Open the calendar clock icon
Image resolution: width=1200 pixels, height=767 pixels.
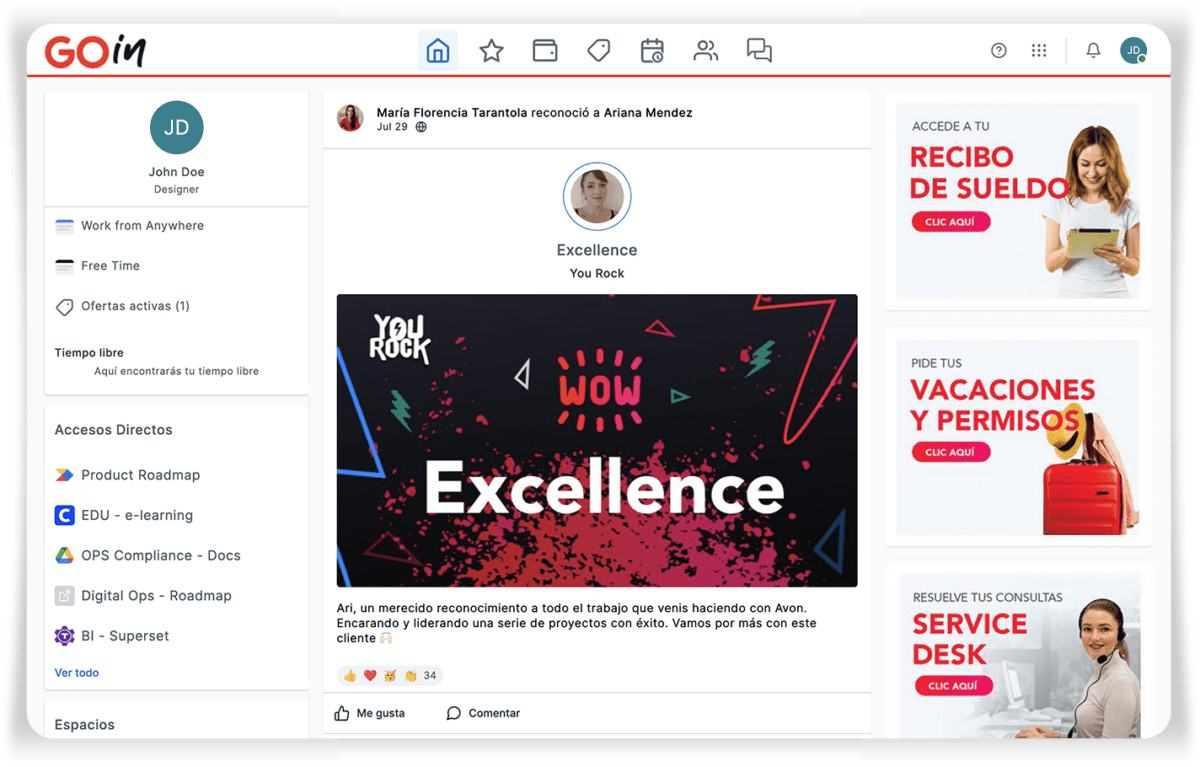coord(652,51)
